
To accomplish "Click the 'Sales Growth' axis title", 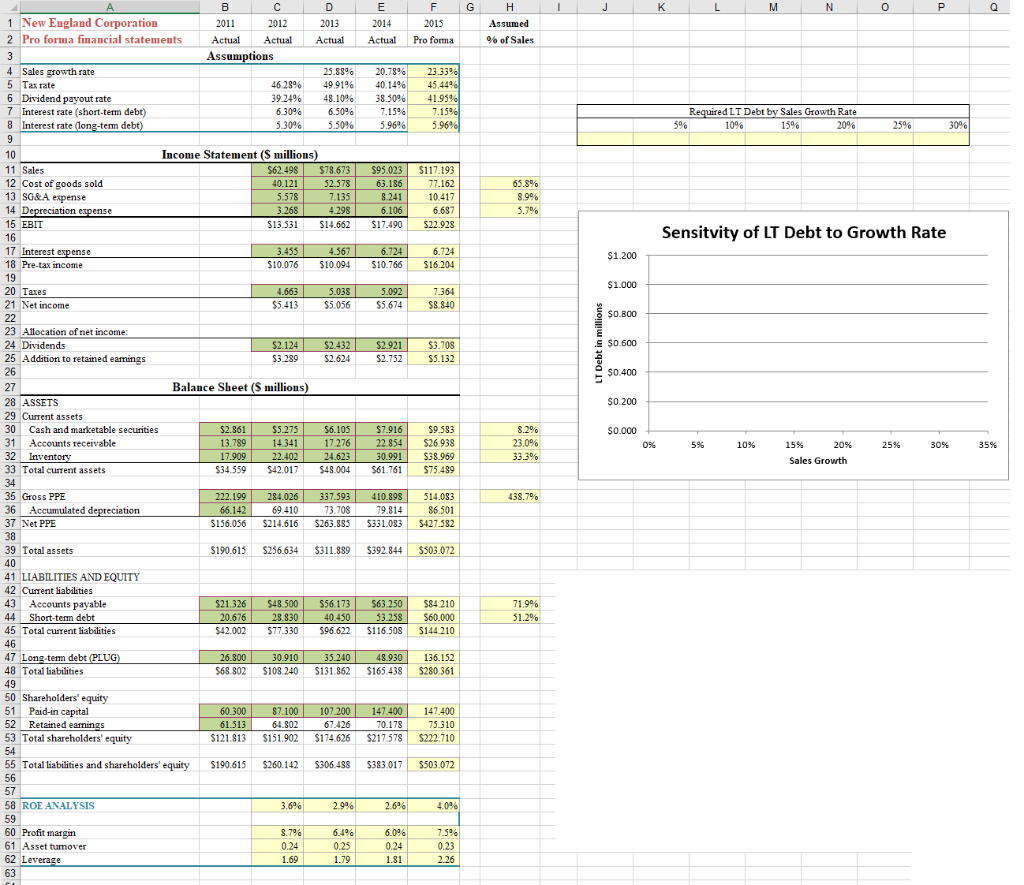I will point(818,460).
